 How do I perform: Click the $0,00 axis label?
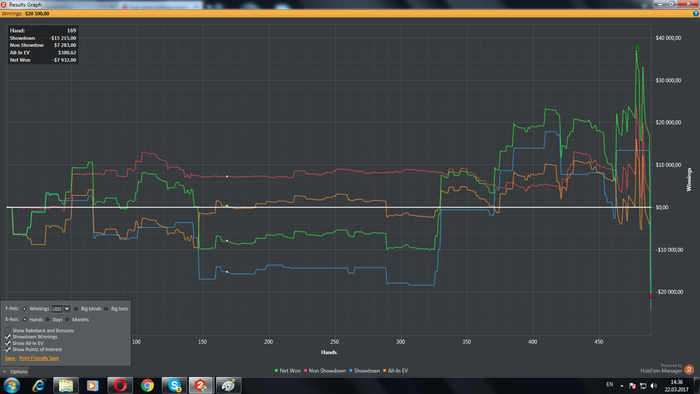click(662, 207)
